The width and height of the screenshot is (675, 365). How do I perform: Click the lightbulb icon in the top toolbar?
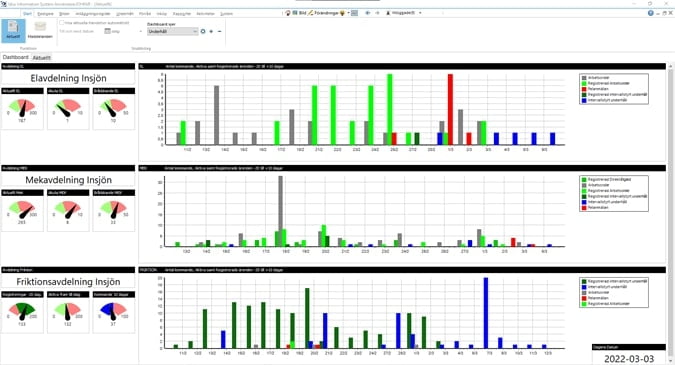(x=342, y=13)
